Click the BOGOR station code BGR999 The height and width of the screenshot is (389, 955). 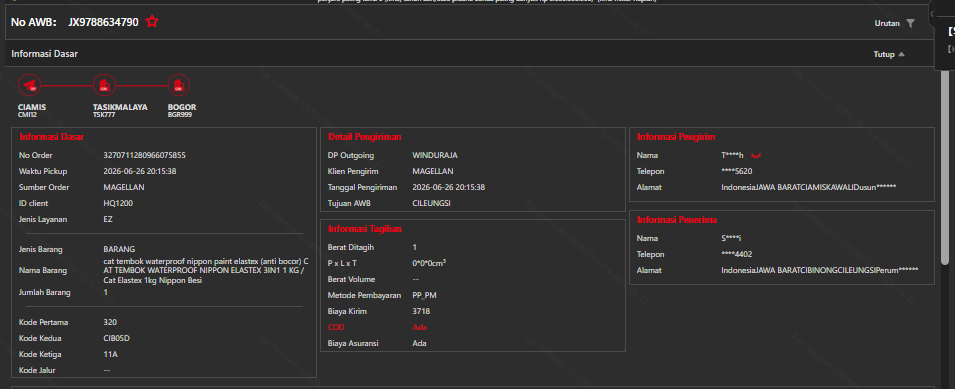(x=179, y=114)
